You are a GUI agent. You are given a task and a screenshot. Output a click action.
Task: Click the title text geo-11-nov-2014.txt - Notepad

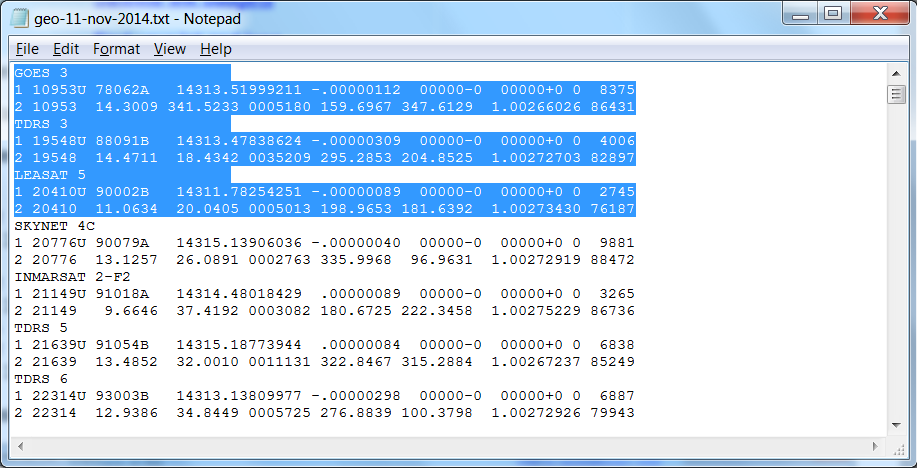click(x=138, y=19)
